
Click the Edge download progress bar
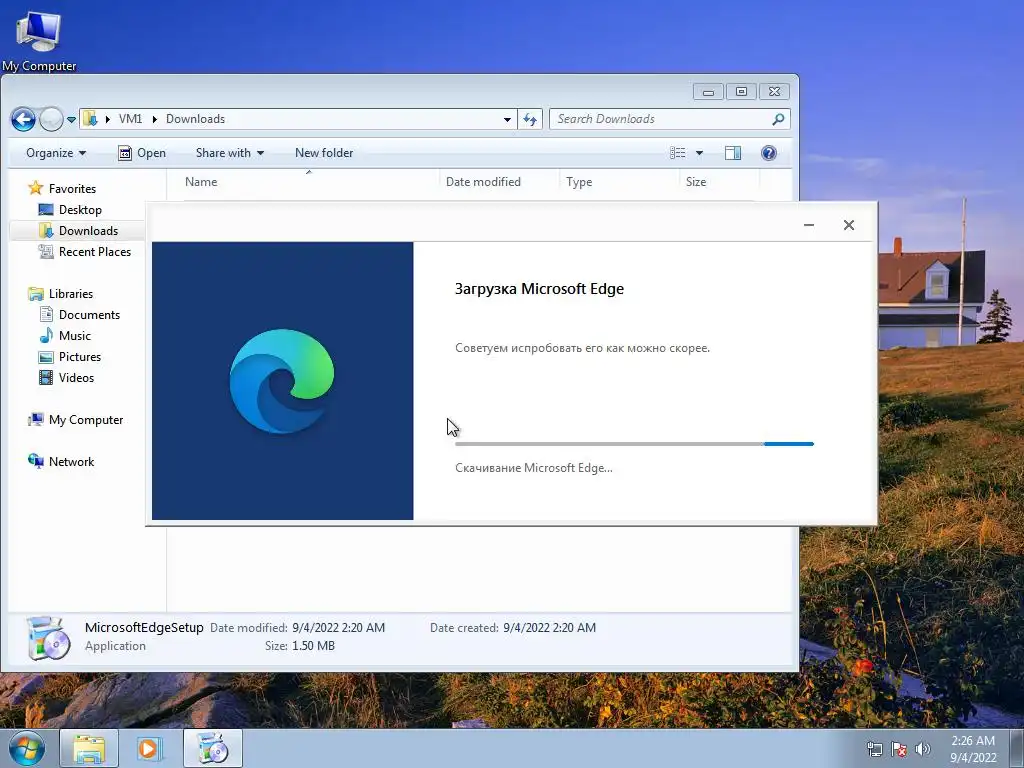click(x=634, y=444)
